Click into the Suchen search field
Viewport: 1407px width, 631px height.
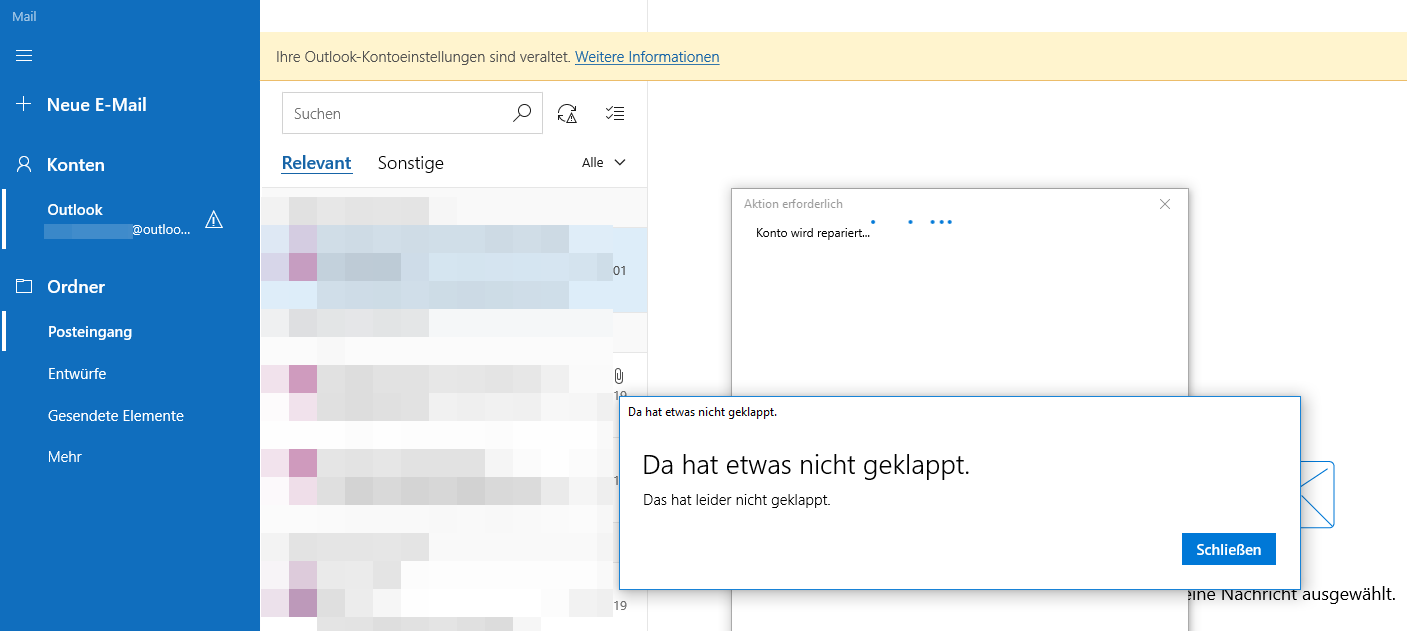tap(397, 113)
